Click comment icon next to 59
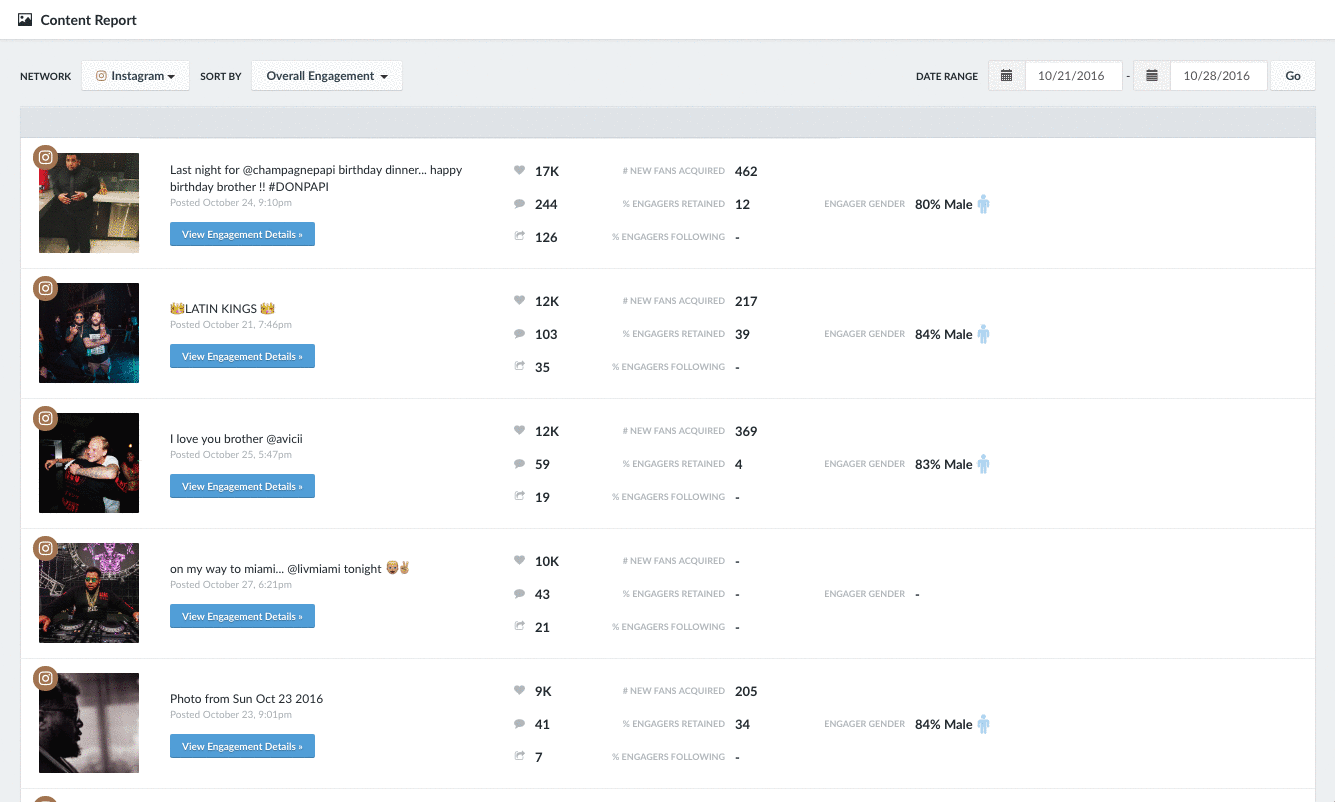This screenshot has height=802, width=1335. coord(519,463)
